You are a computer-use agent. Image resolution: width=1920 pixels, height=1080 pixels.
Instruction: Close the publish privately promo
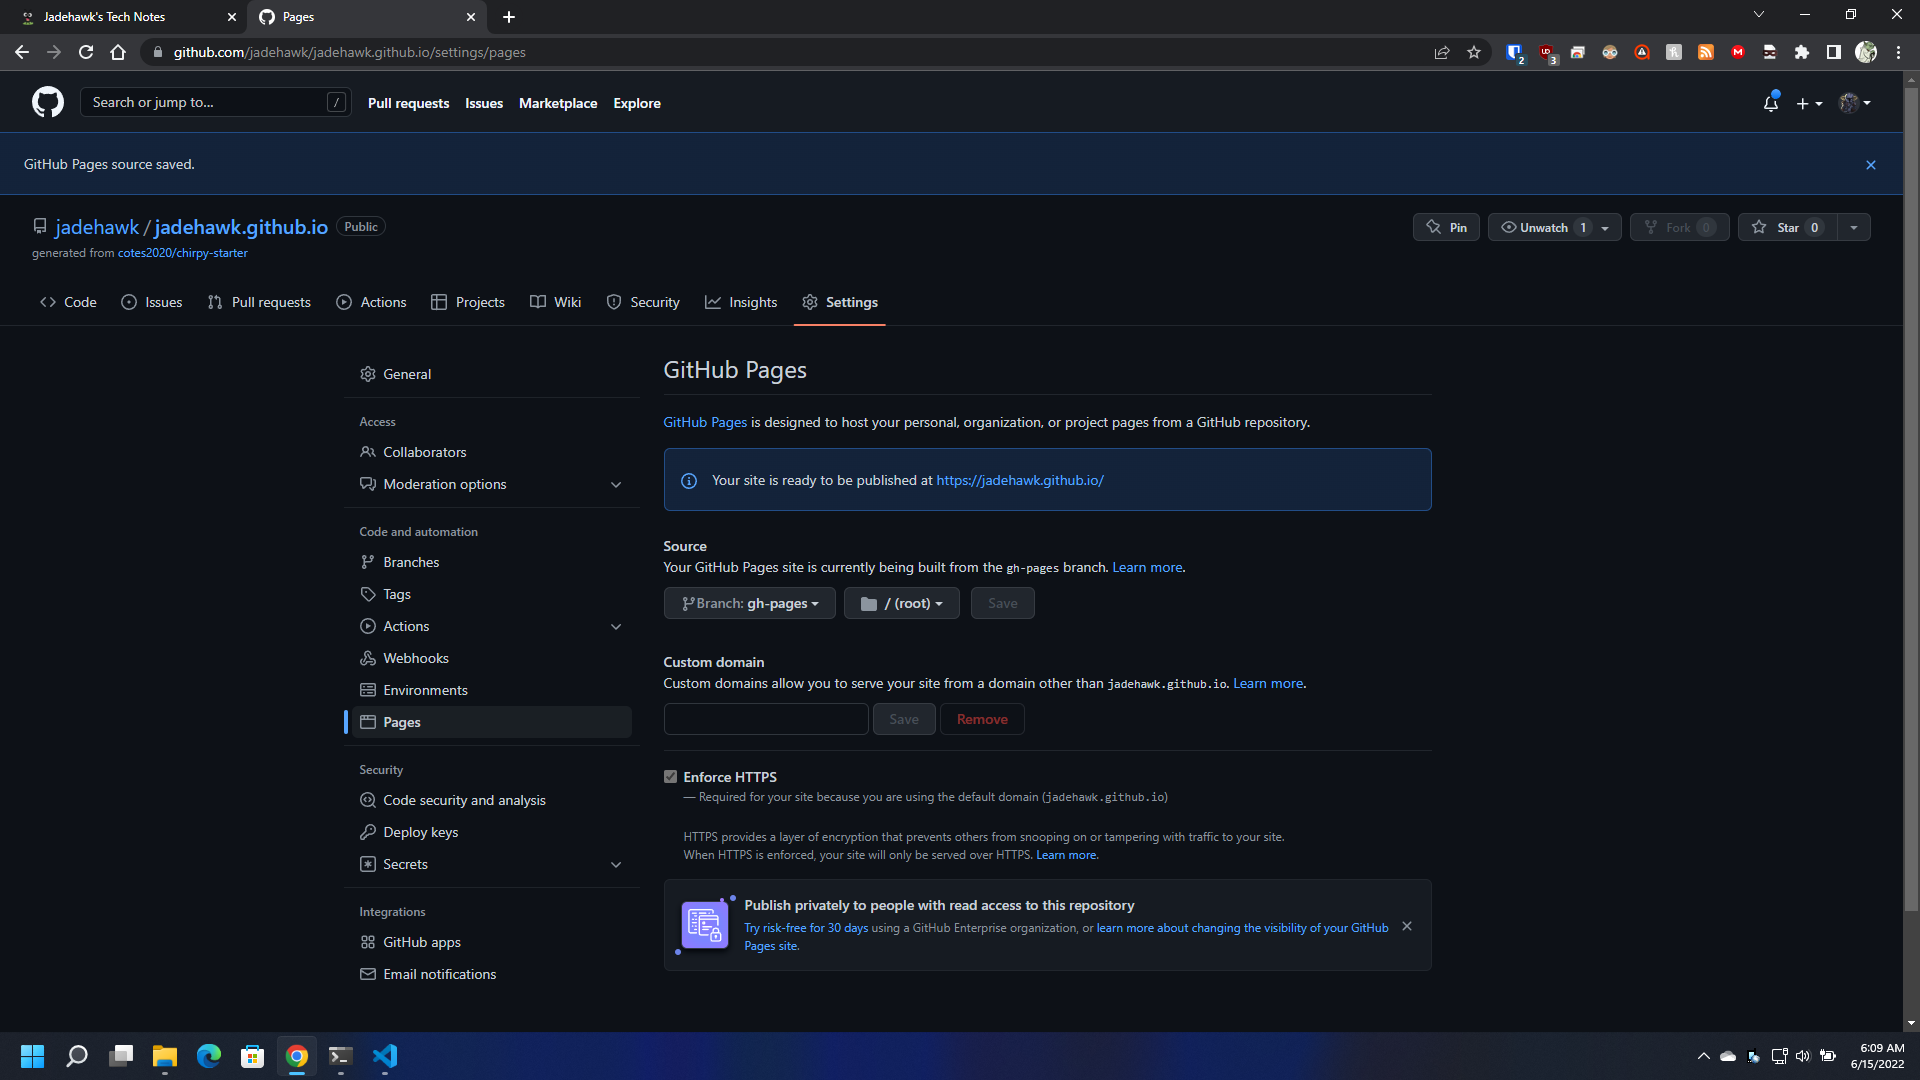1406,926
